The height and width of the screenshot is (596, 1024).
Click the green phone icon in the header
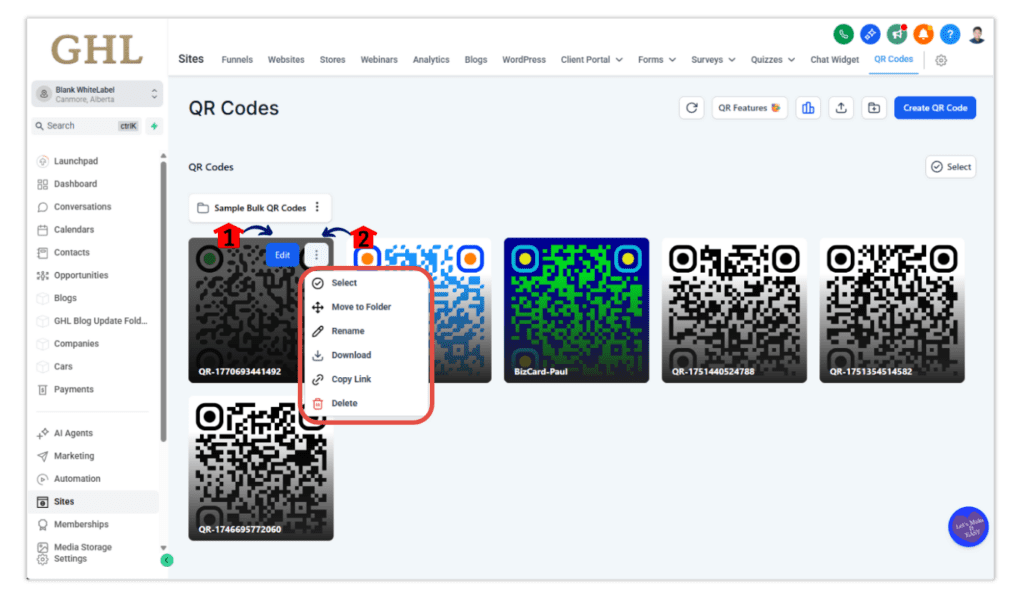[x=843, y=33]
